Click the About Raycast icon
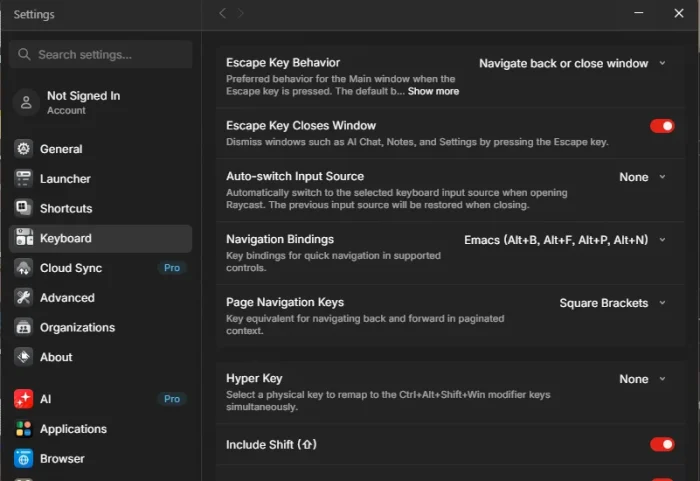 tap(23, 357)
